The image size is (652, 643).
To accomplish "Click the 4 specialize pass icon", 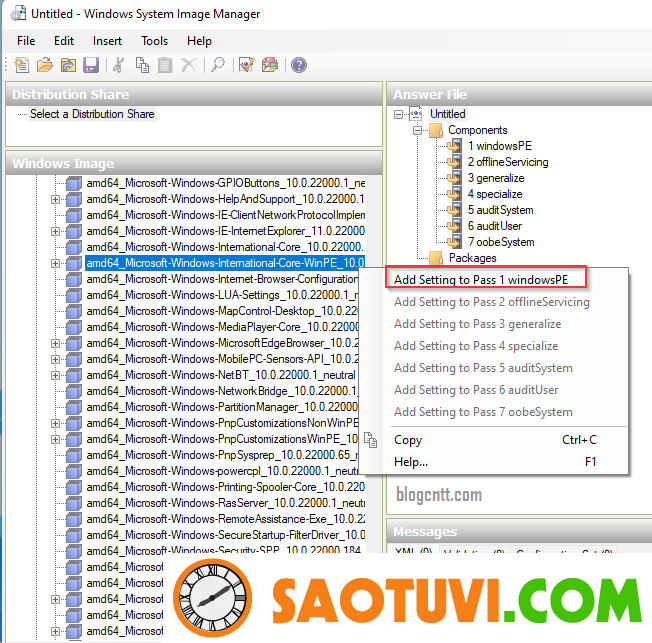I will point(454,194).
